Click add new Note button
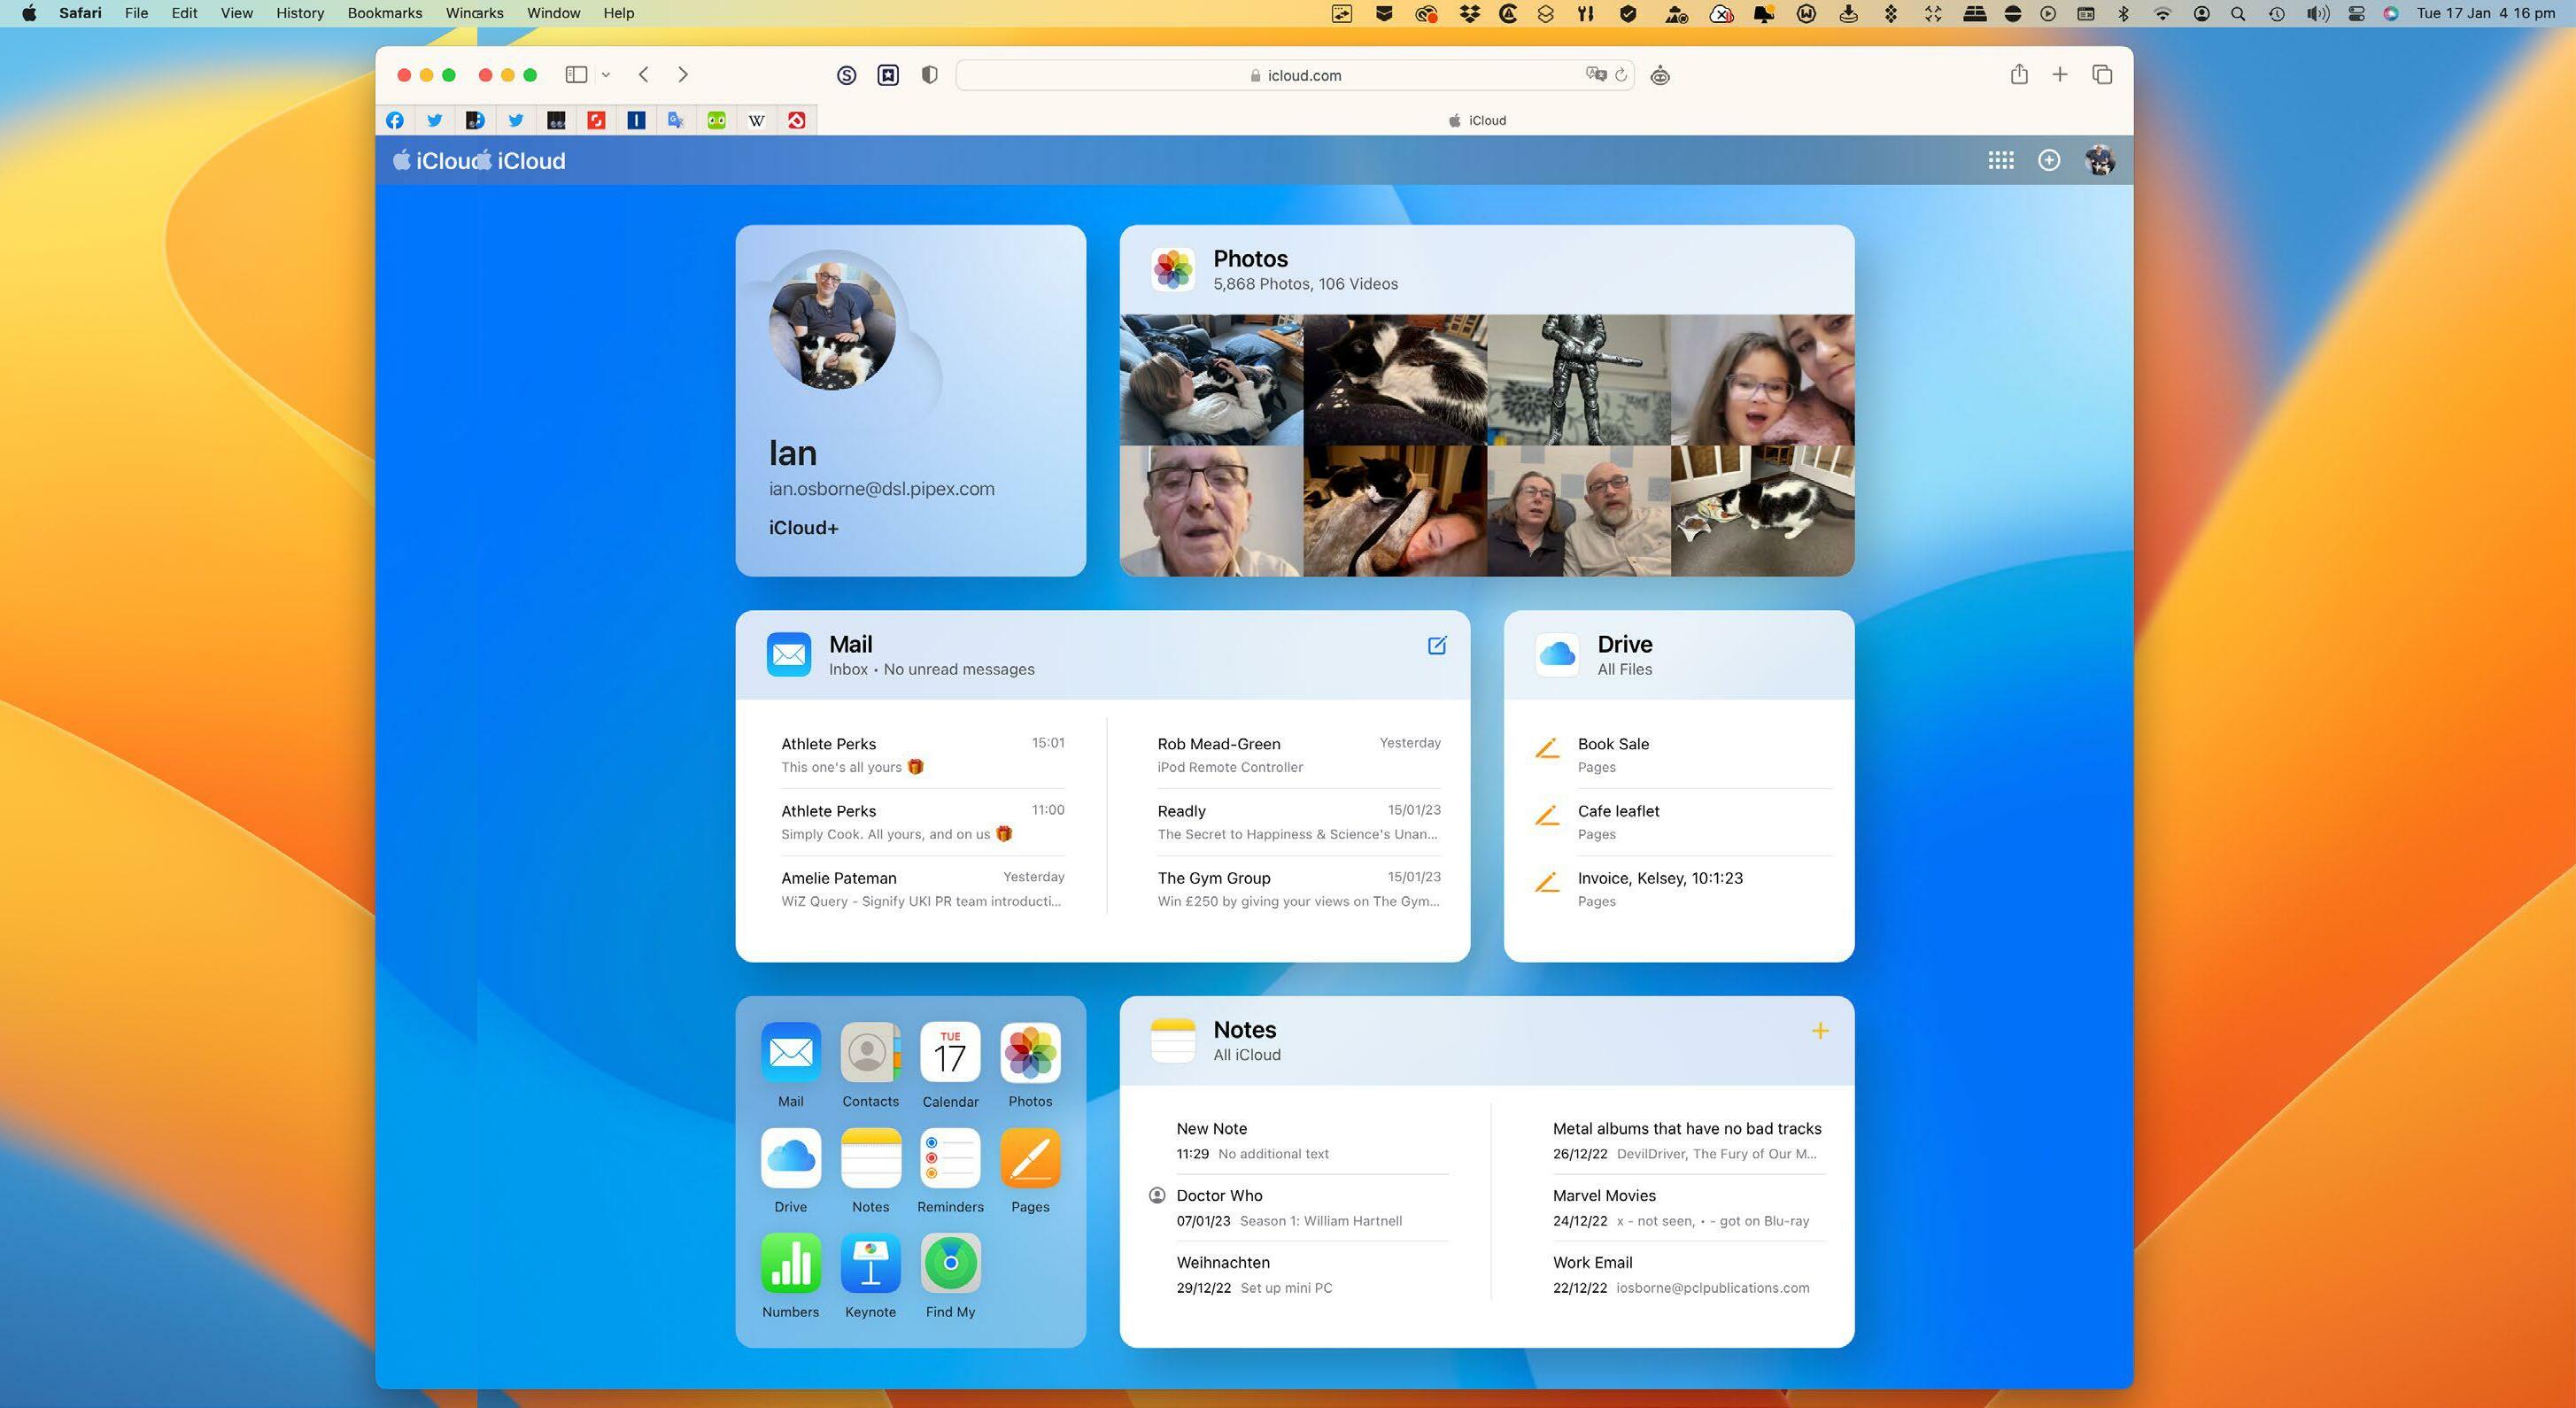Viewport: 2576px width, 1408px height. [x=1820, y=1028]
